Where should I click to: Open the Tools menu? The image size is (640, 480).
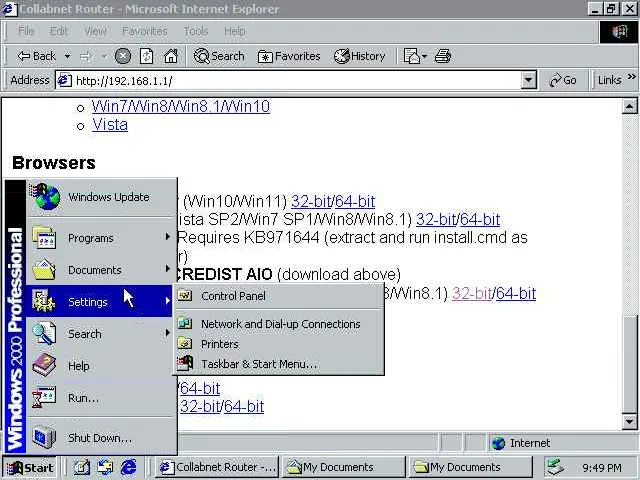click(x=196, y=31)
